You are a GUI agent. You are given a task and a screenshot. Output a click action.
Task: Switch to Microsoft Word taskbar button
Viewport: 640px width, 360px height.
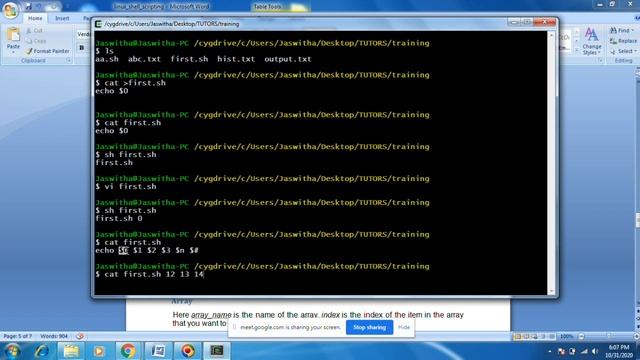(x=158, y=351)
